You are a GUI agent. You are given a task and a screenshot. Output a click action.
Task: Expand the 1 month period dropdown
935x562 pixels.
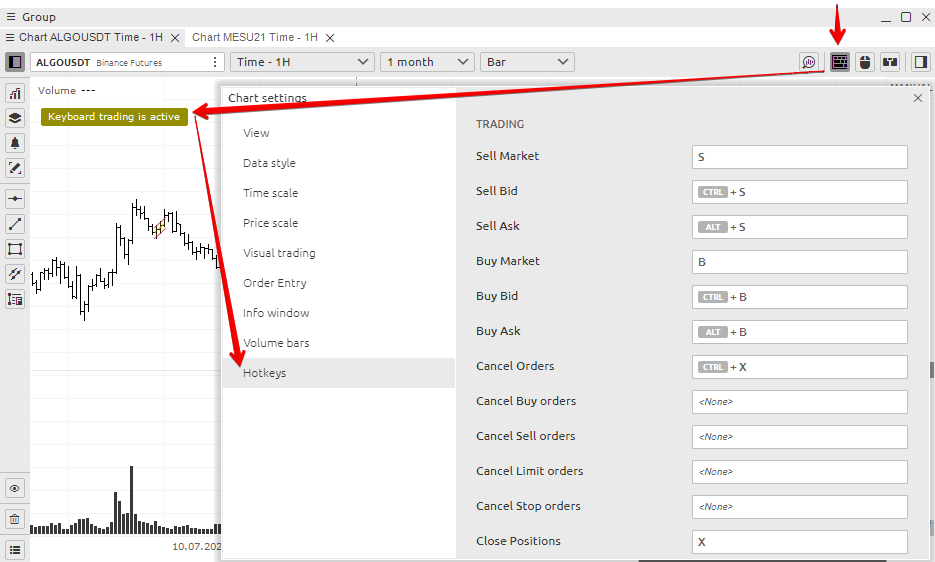click(x=428, y=62)
